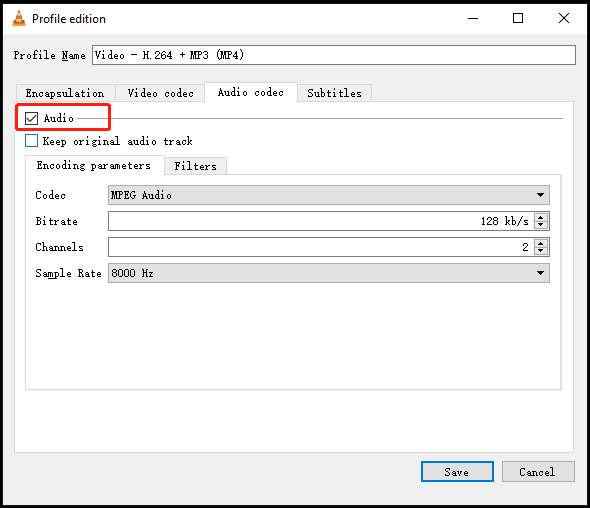
Task: Uncheck the Audio checkbox
Action: (31, 118)
